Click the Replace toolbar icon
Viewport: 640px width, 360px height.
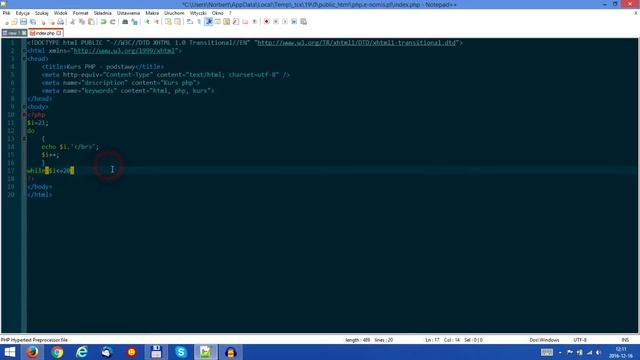[x=134, y=22]
